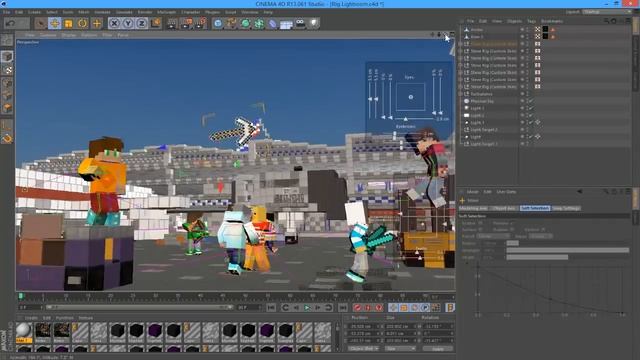
Task: Activate the Rotate tool
Action: pos(82,23)
